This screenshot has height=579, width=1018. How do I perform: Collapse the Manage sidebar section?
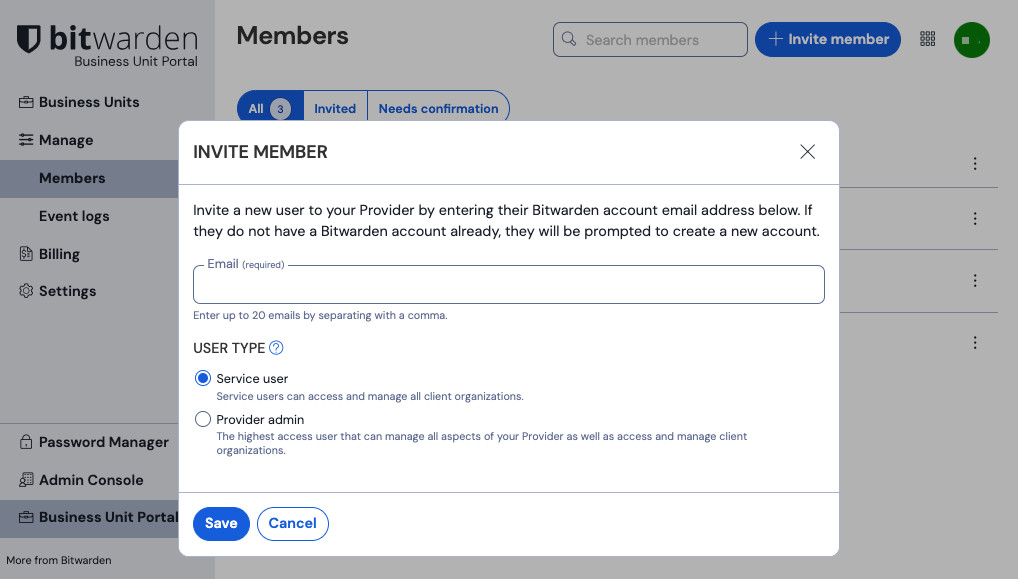(x=66, y=140)
